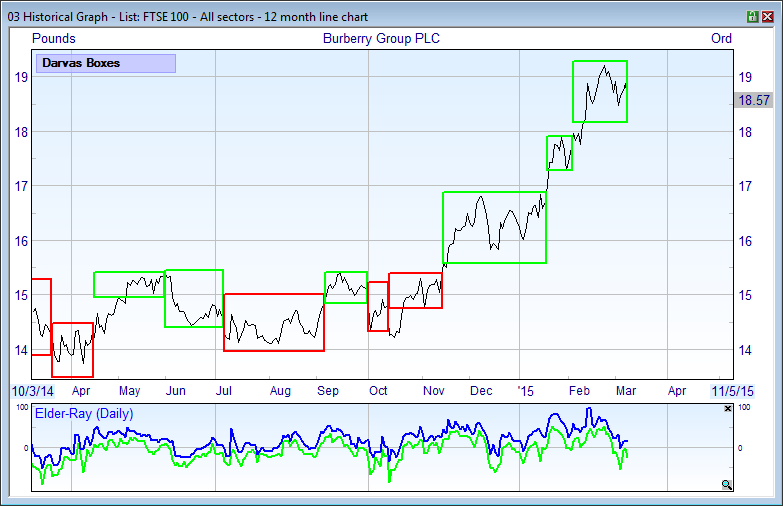
Task: Click the Burberry Group PLC title
Action: (x=382, y=39)
